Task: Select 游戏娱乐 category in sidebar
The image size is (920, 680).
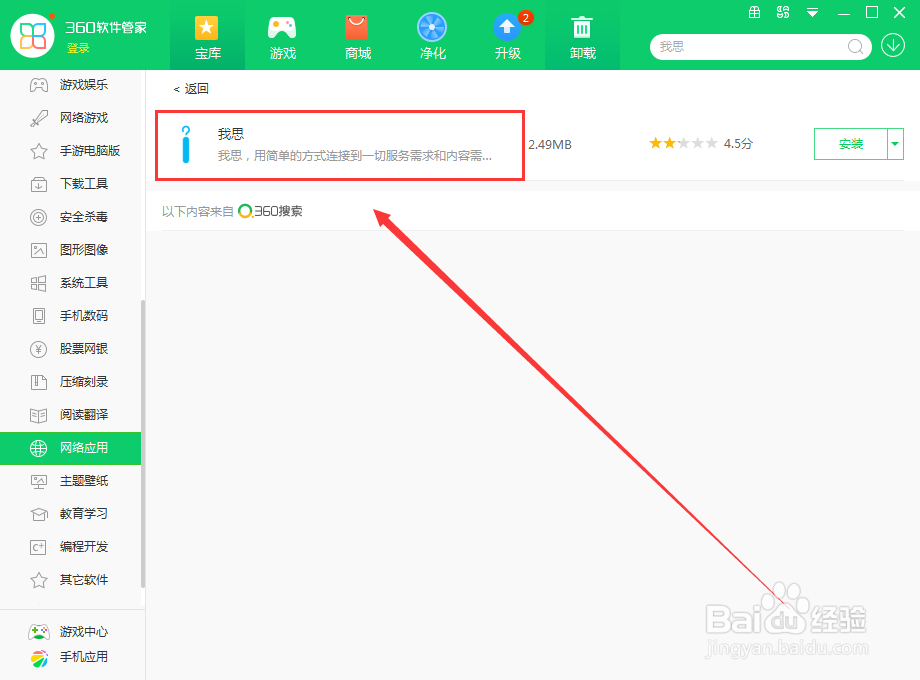Action: click(x=70, y=85)
